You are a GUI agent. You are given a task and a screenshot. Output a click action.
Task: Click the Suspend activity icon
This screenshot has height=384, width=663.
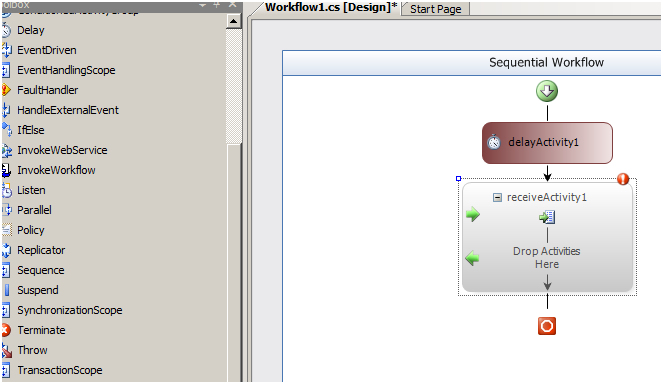tap(6, 290)
